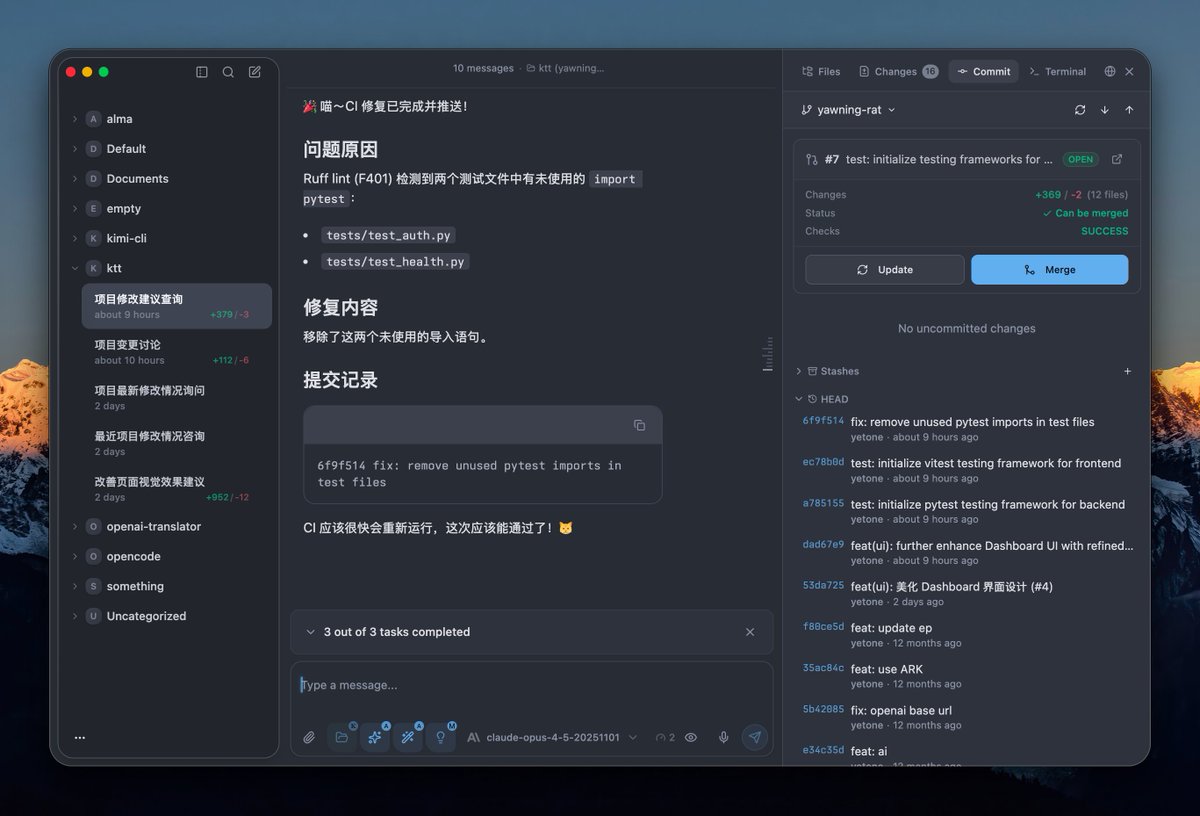
Task: Select the Commit tab
Action: pyautogui.click(x=983, y=72)
